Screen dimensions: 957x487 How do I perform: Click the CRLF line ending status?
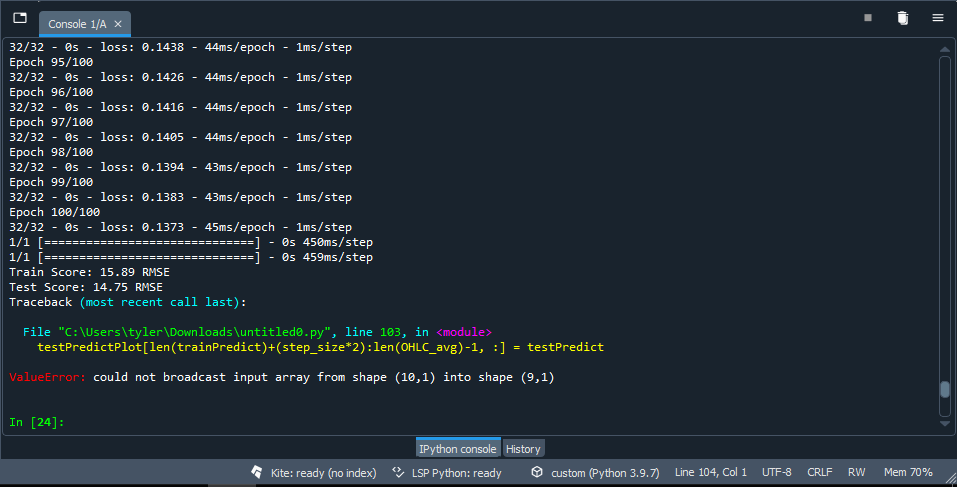(x=820, y=472)
